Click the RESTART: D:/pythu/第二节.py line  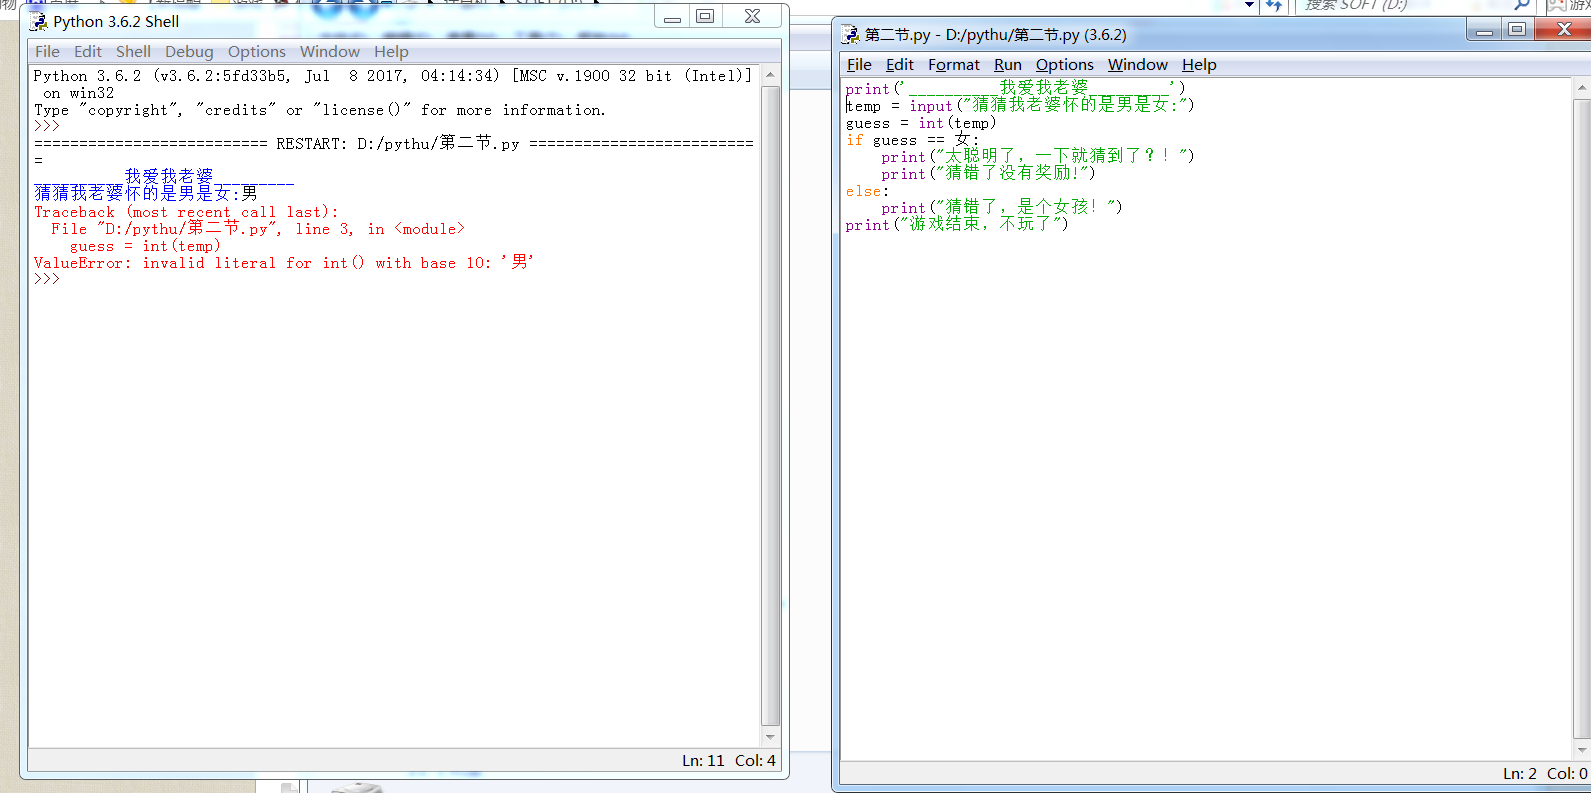(x=393, y=143)
